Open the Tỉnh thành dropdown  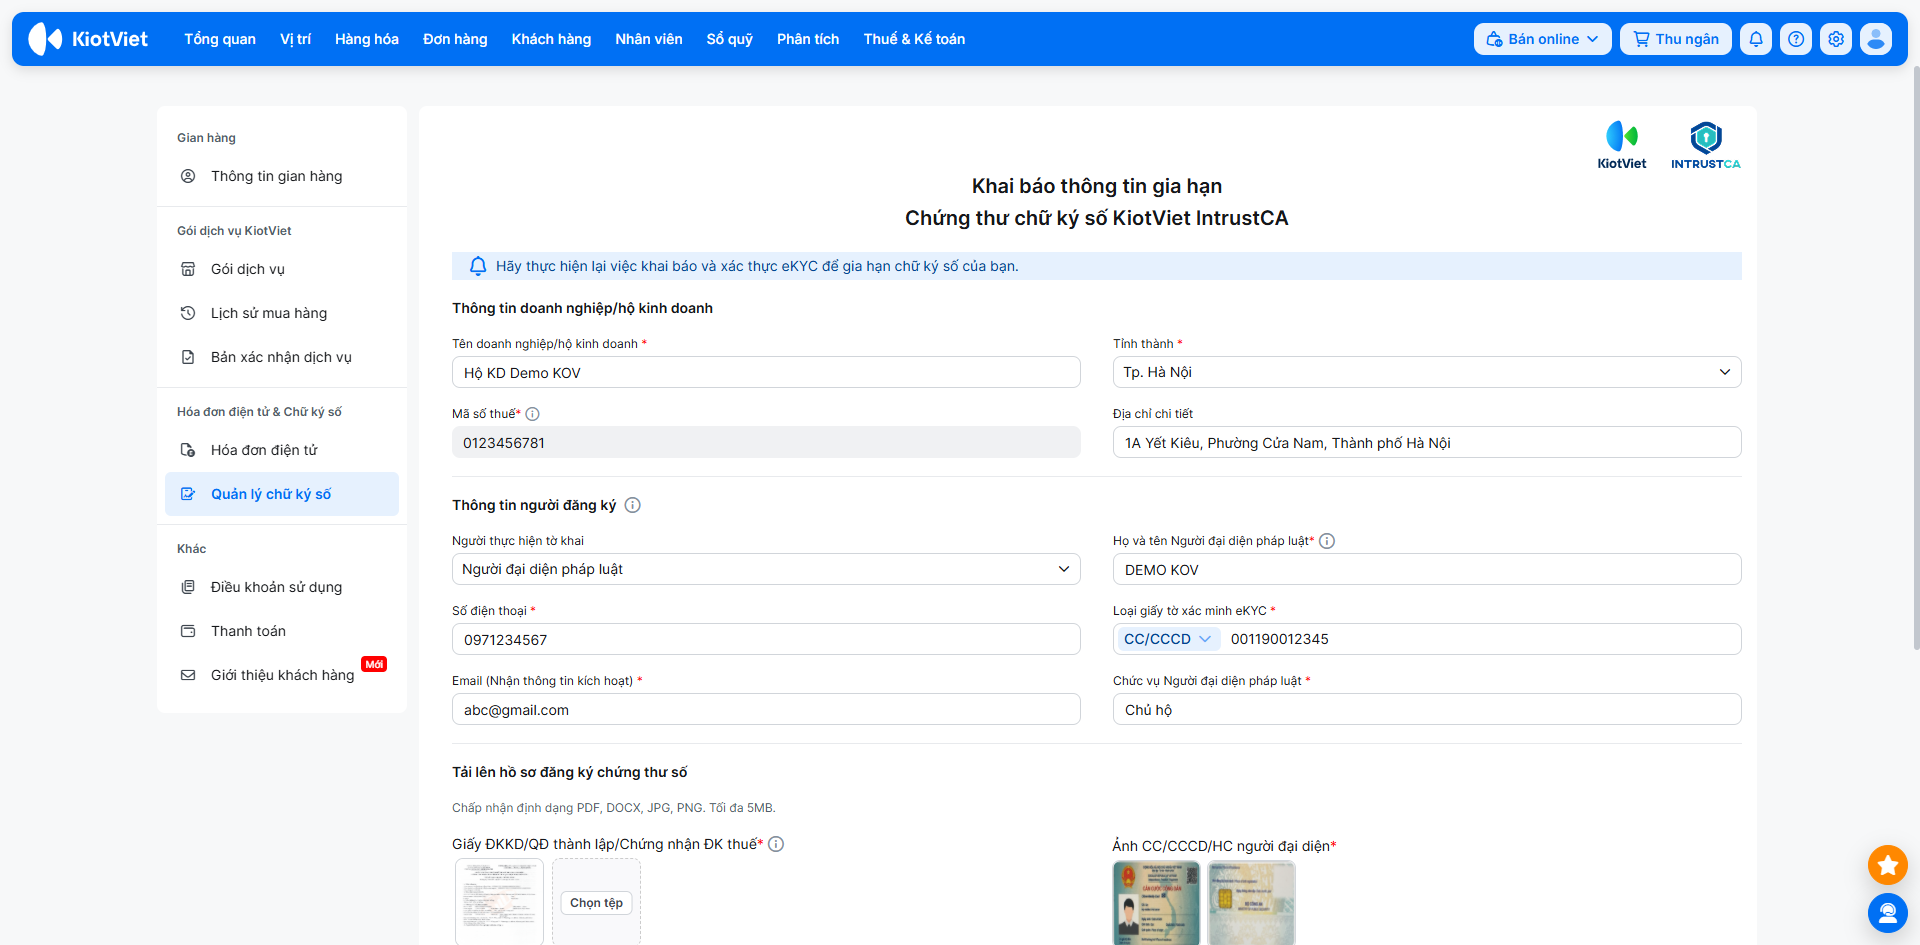pyautogui.click(x=1427, y=372)
